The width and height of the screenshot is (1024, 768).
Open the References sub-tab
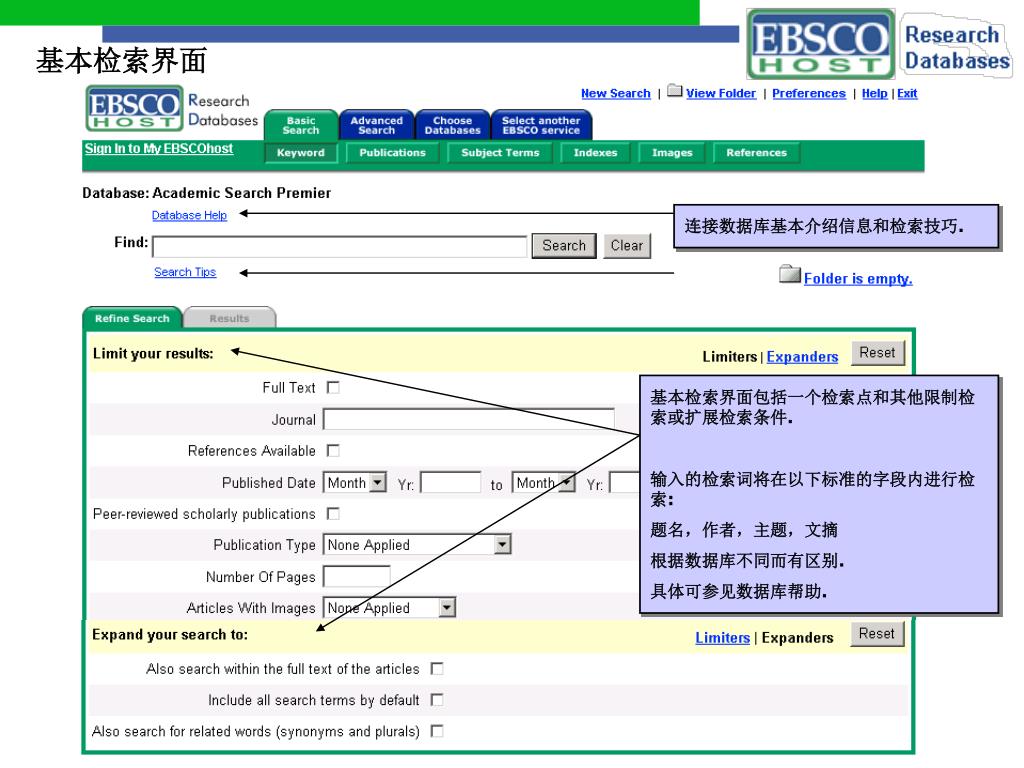pyautogui.click(x=756, y=153)
